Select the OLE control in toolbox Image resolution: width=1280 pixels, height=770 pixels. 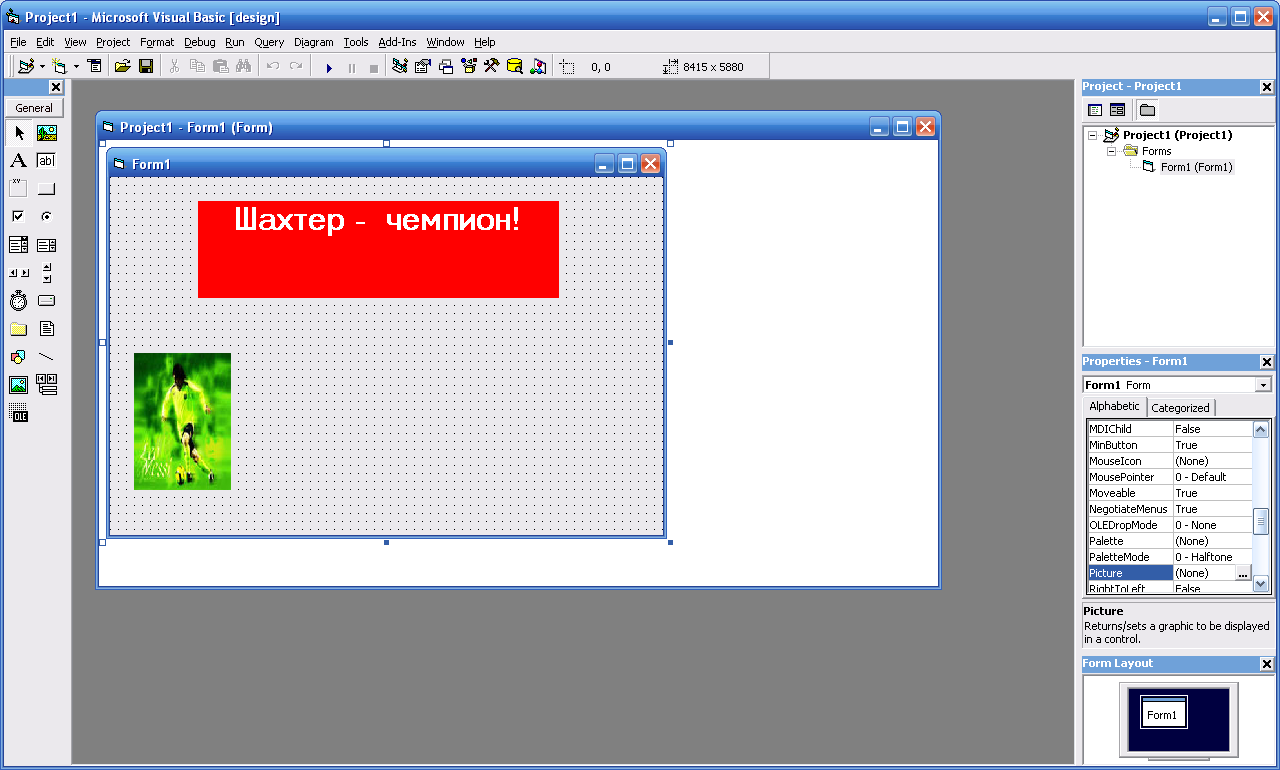[19, 413]
